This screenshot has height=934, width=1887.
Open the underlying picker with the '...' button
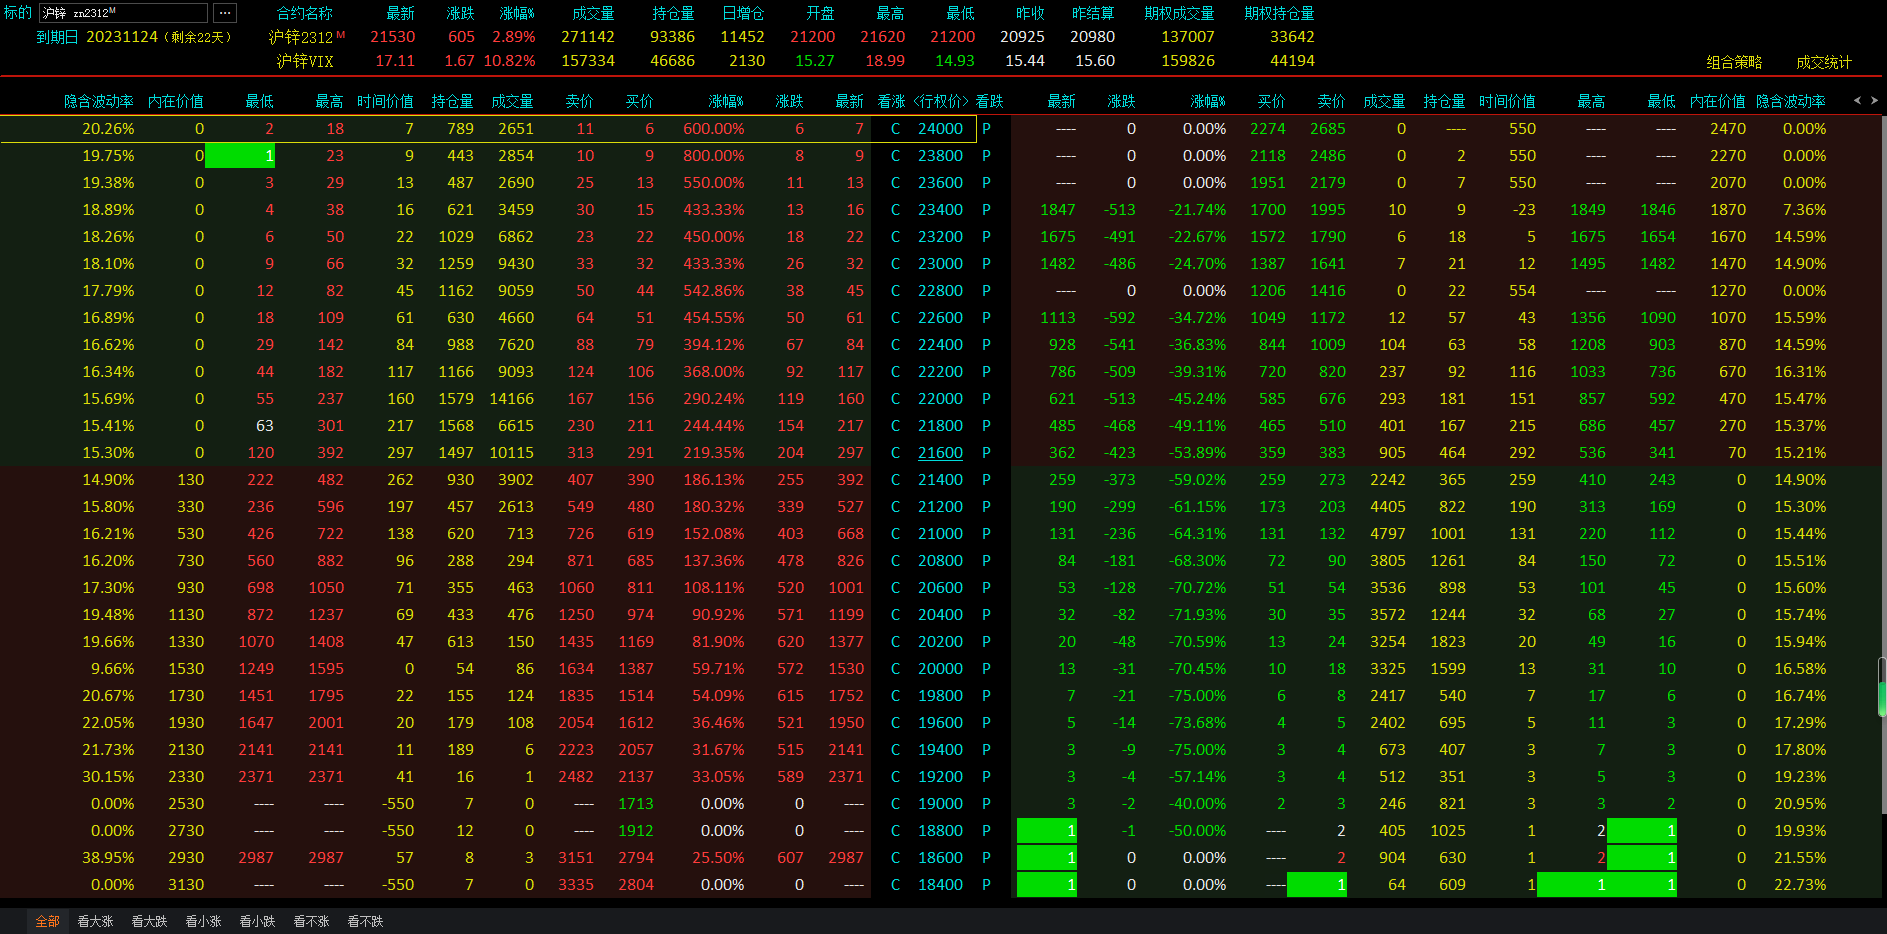[225, 13]
